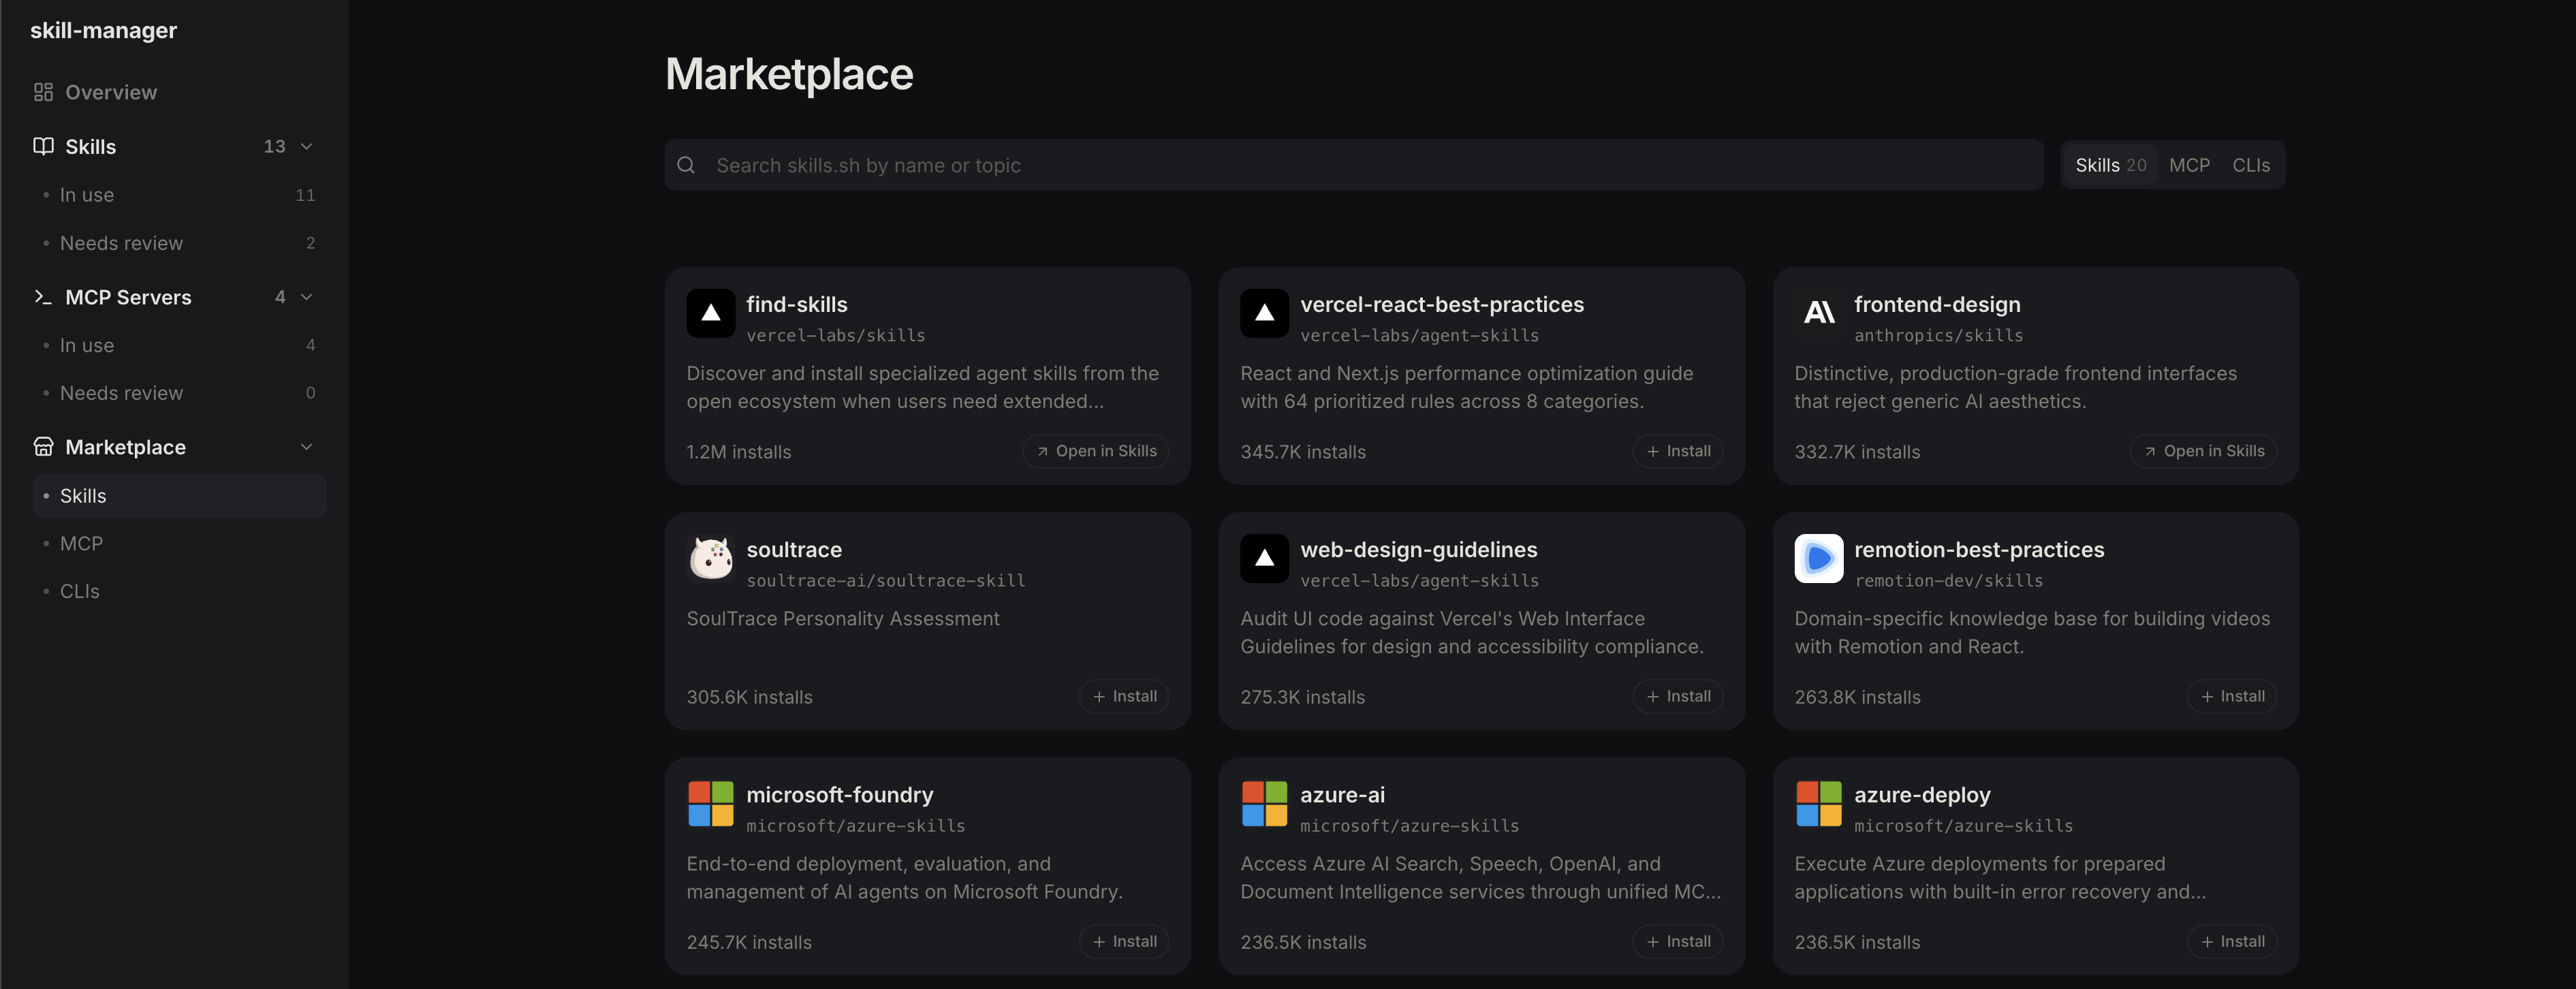
Task: Click the search magnifier icon
Action: pyautogui.click(x=686, y=165)
